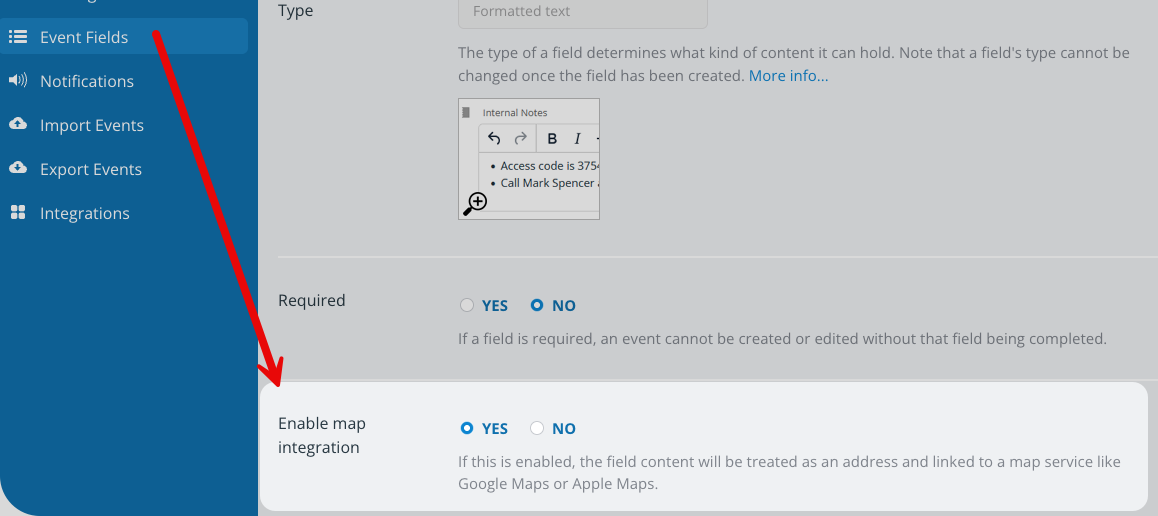The width and height of the screenshot is (1158, 516).
Task: Click the magnifier zoom icon on preview
Action: (475, 204)
